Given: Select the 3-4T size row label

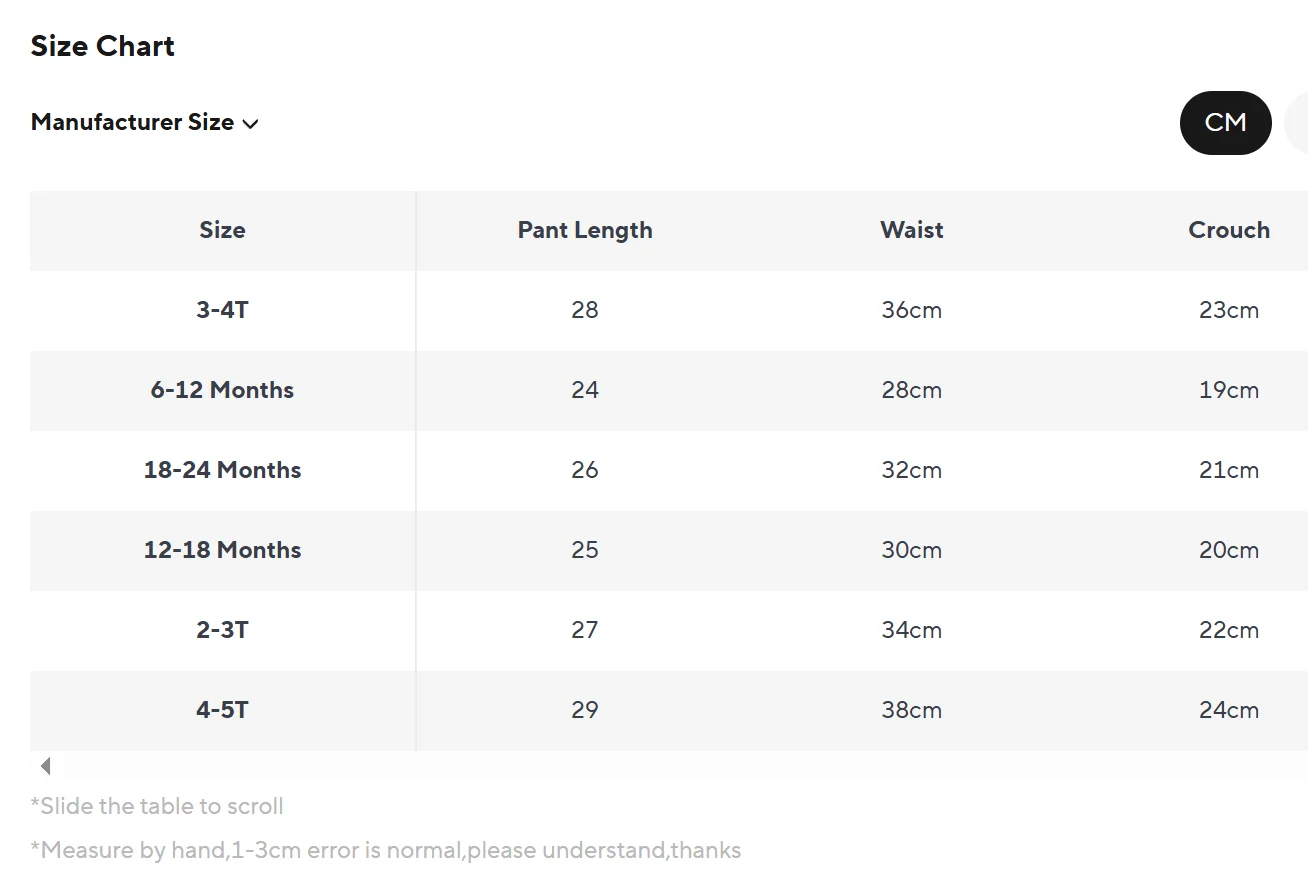Looking at the screenshot, I should tap(222, 310).
